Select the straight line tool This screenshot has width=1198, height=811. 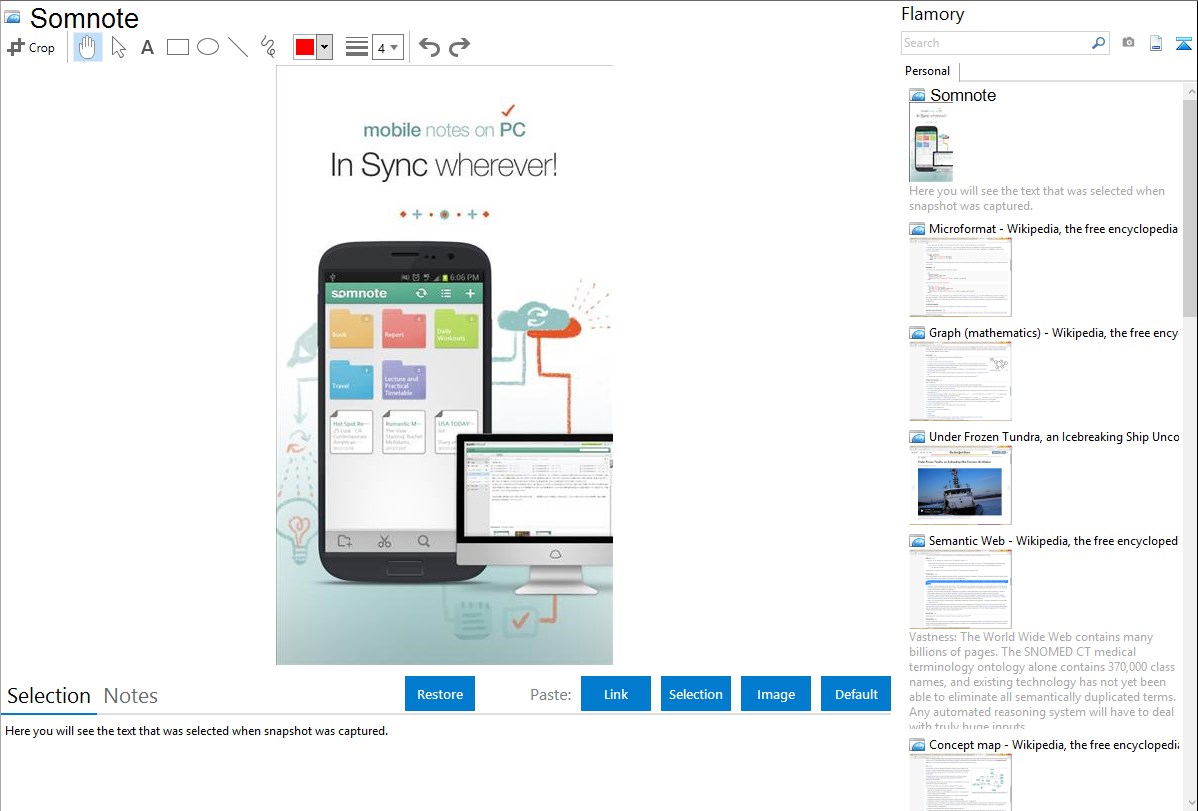[x=238, y=47]
